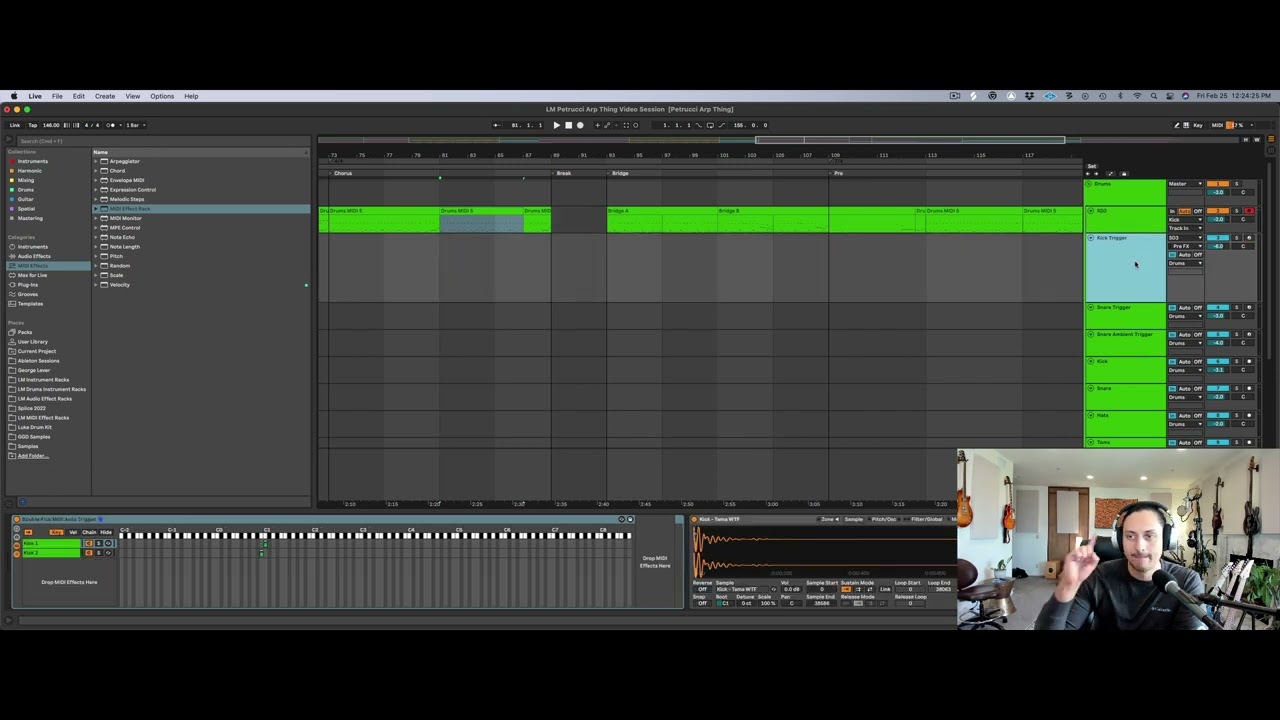Select the Guitar collection
The width and height of the screenshot is (1280, 720).
[25, 199]
